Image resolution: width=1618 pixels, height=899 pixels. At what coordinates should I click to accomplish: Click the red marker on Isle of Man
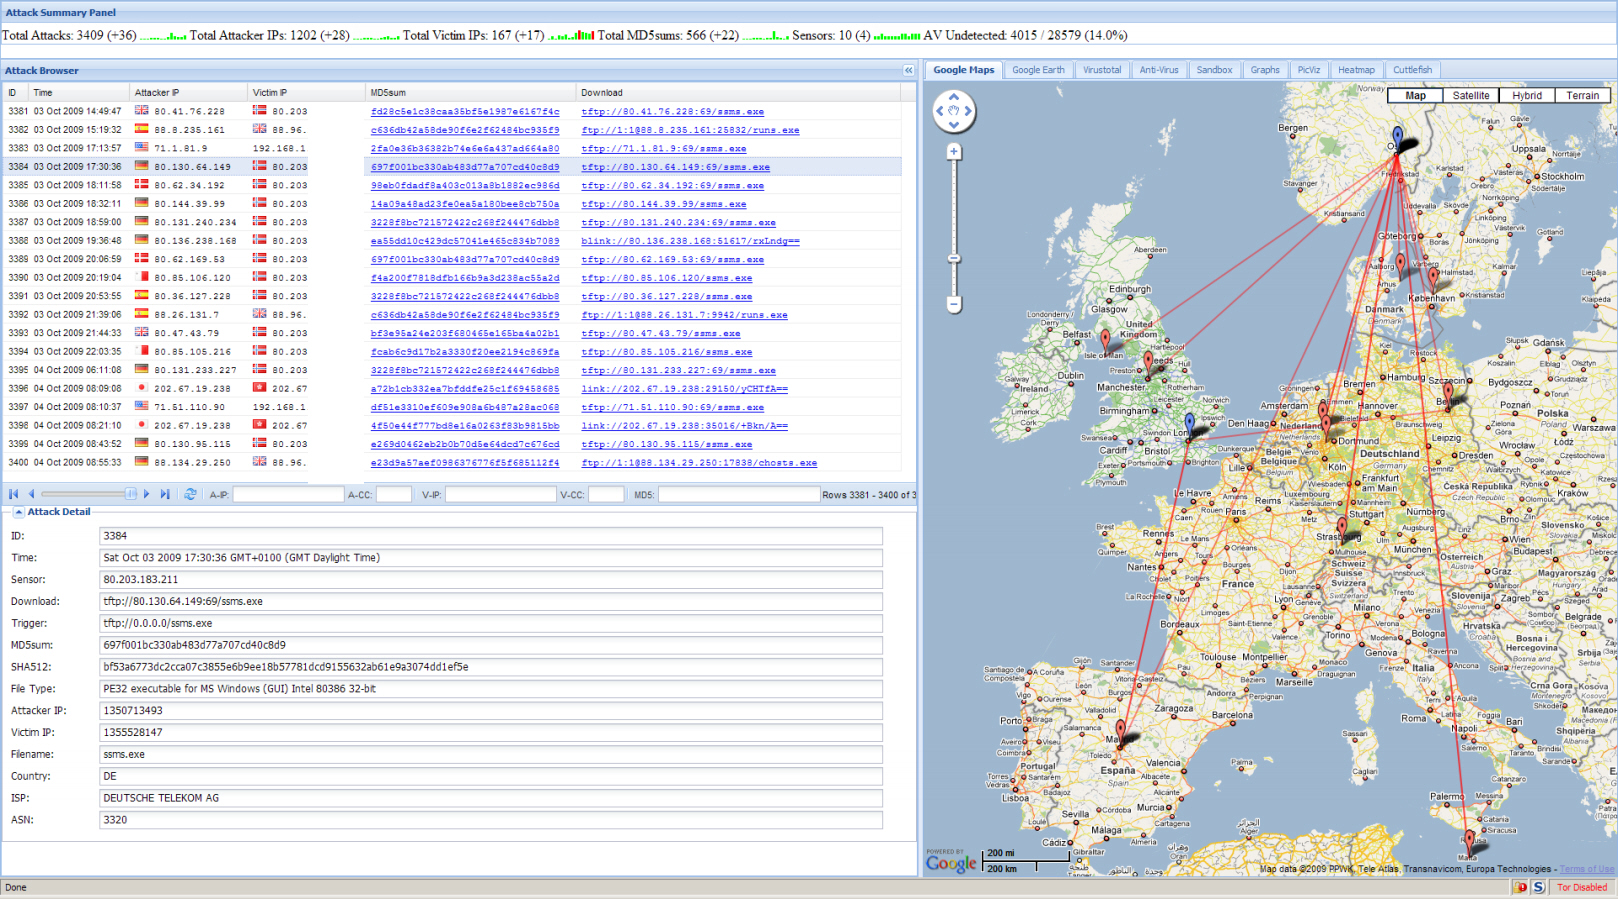[1105, 342]
